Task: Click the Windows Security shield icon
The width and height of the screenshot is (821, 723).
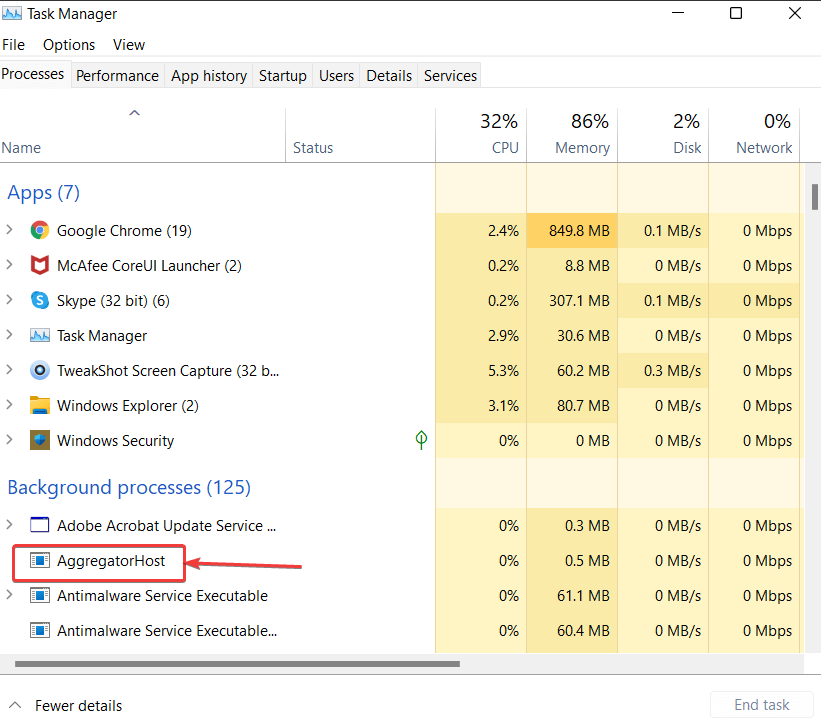Action: click(40, 440)
